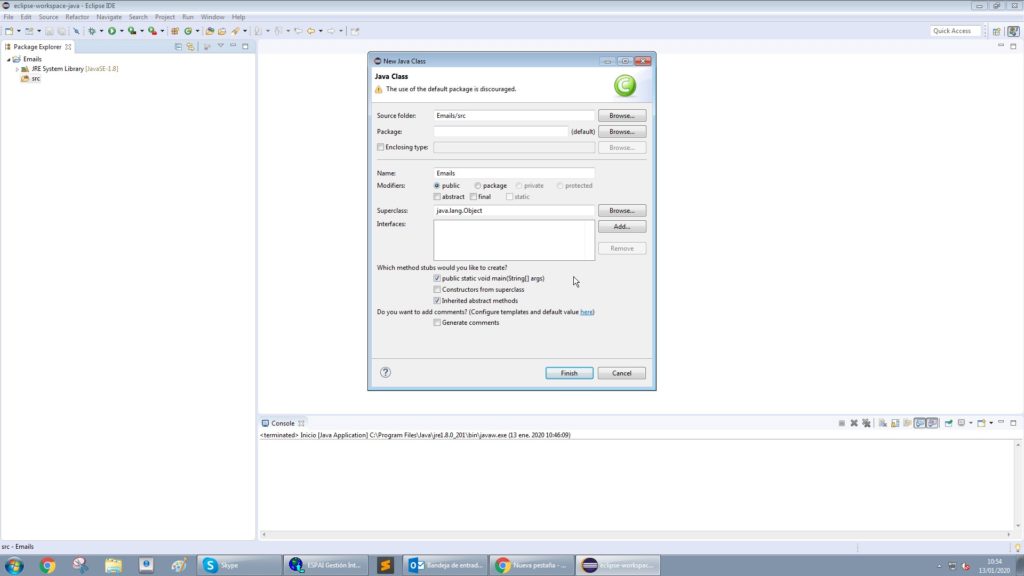Click Collapse All in Package Explorer
This screenshot has width=1024, height=576.
pos(178,47)
